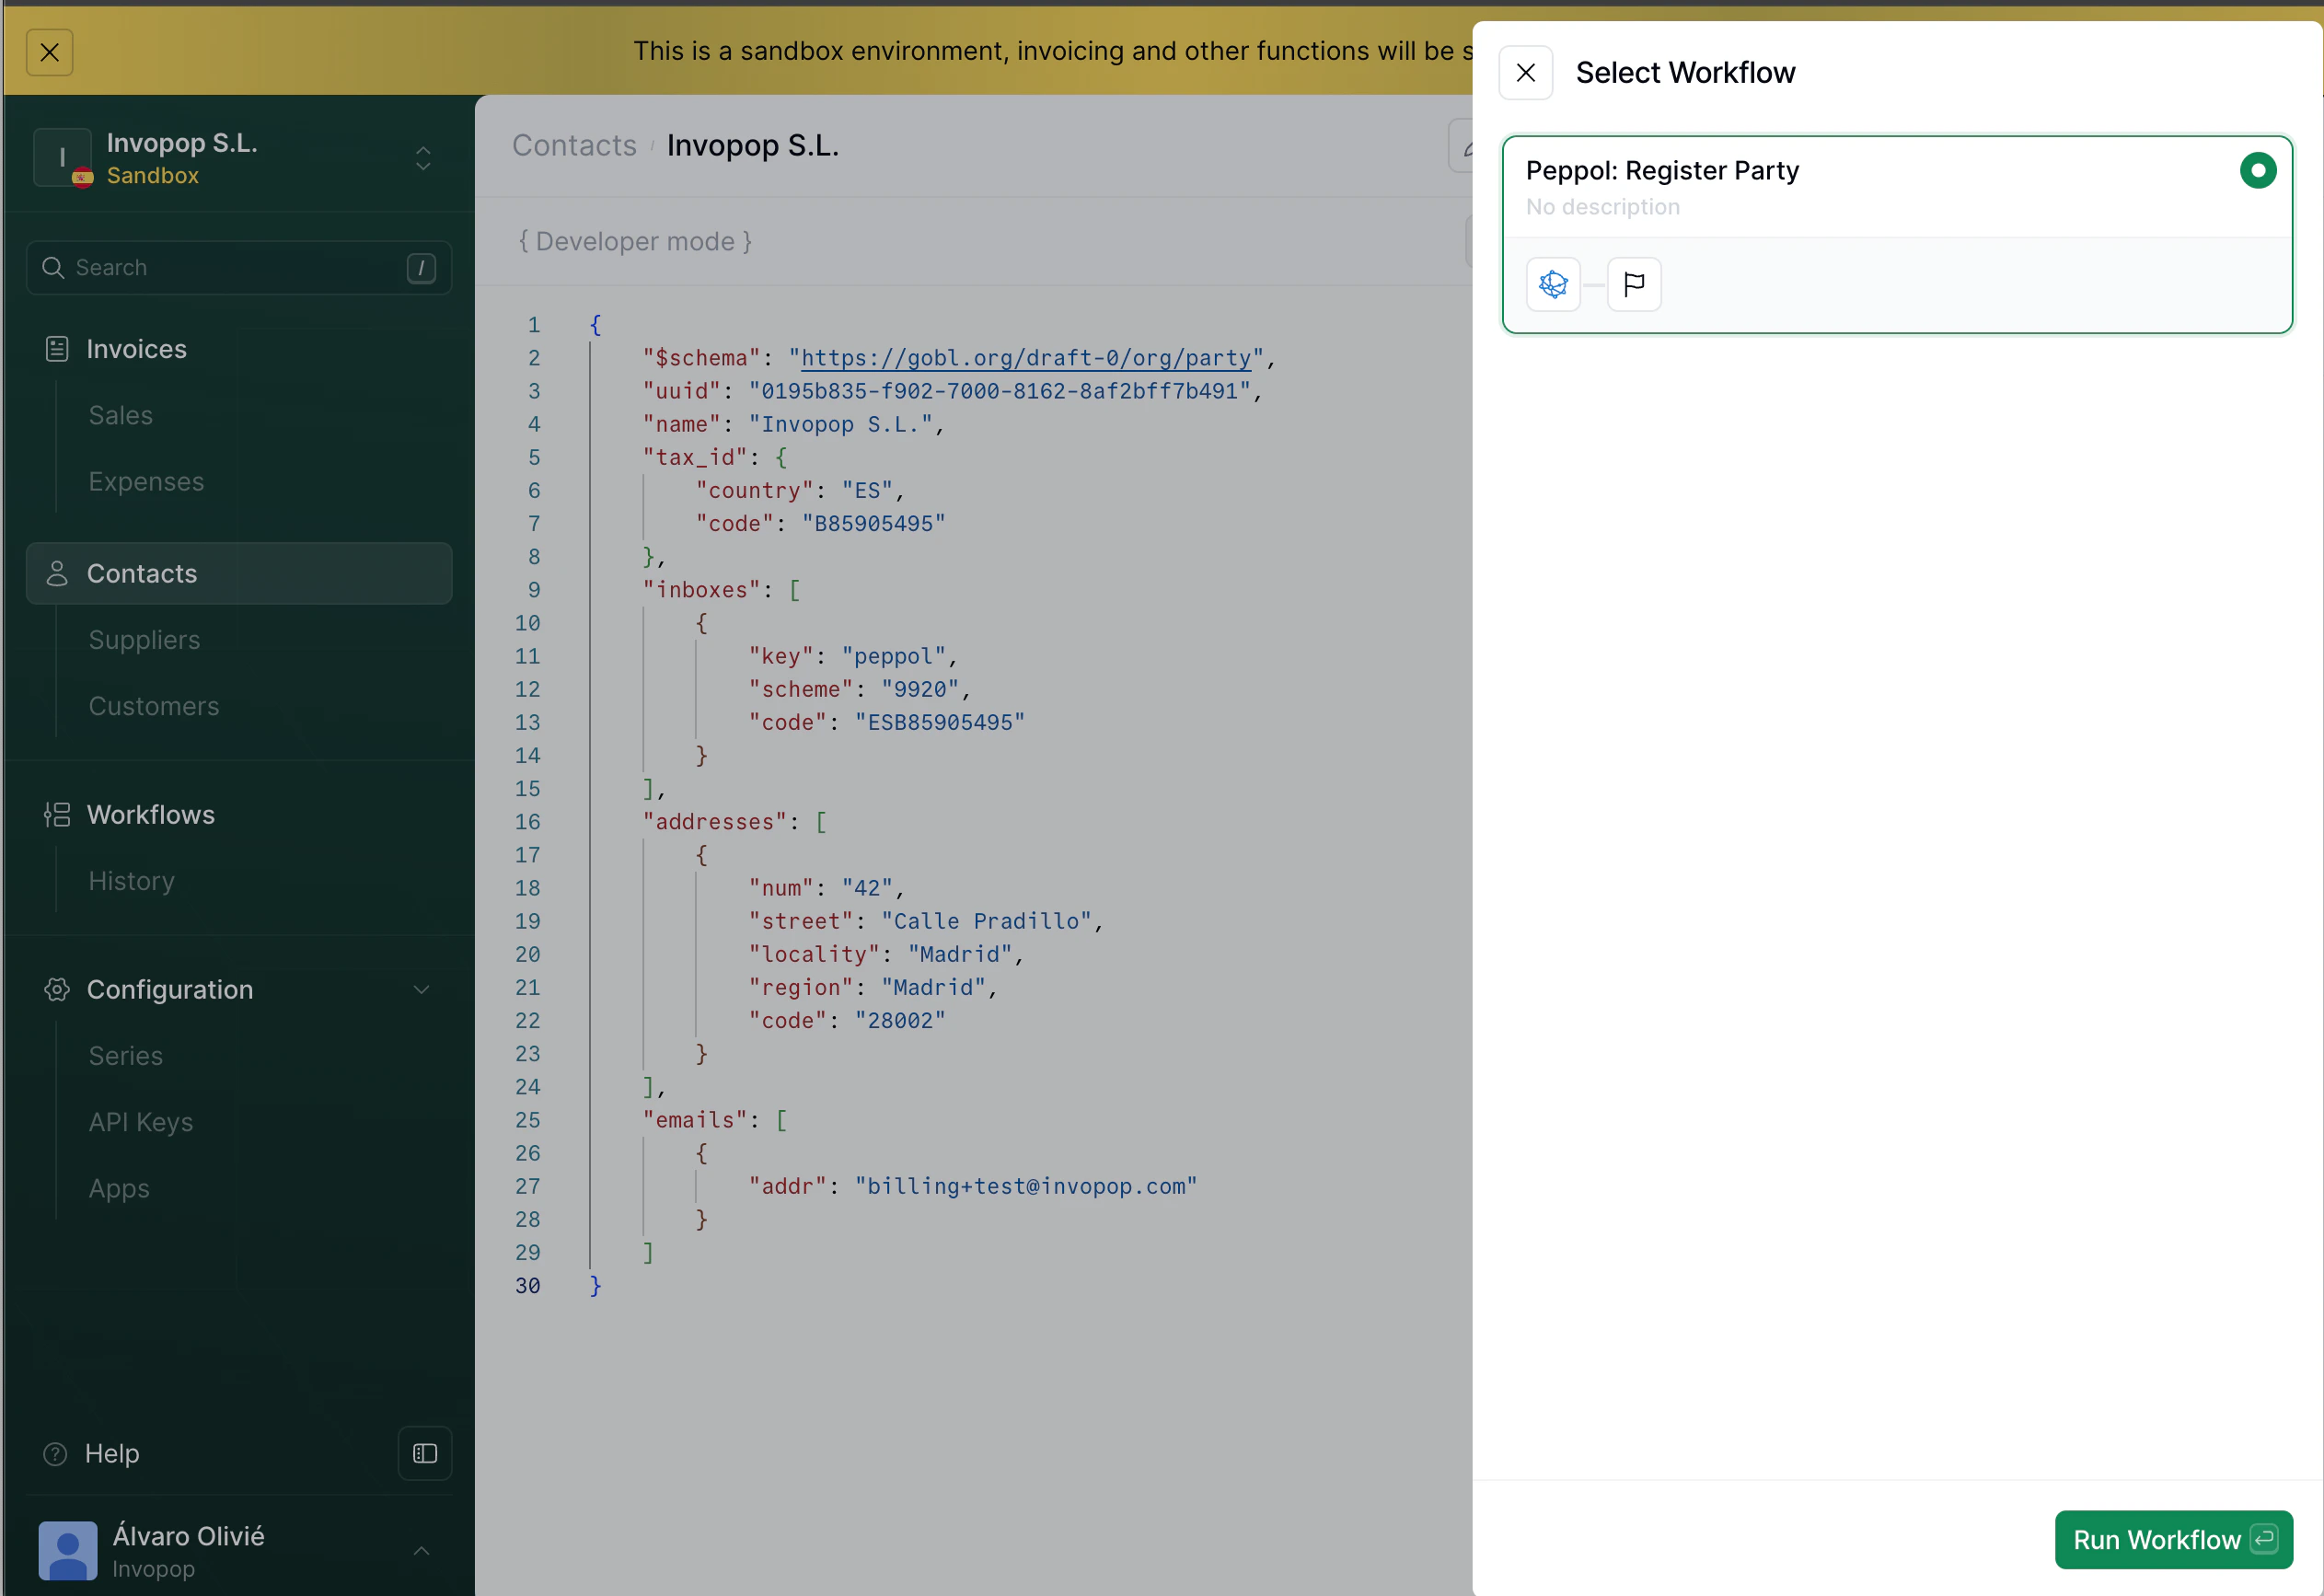Collapse the Configuration section chevron
This screenshot has height=1596, width=2324.
tap(421, 989)
